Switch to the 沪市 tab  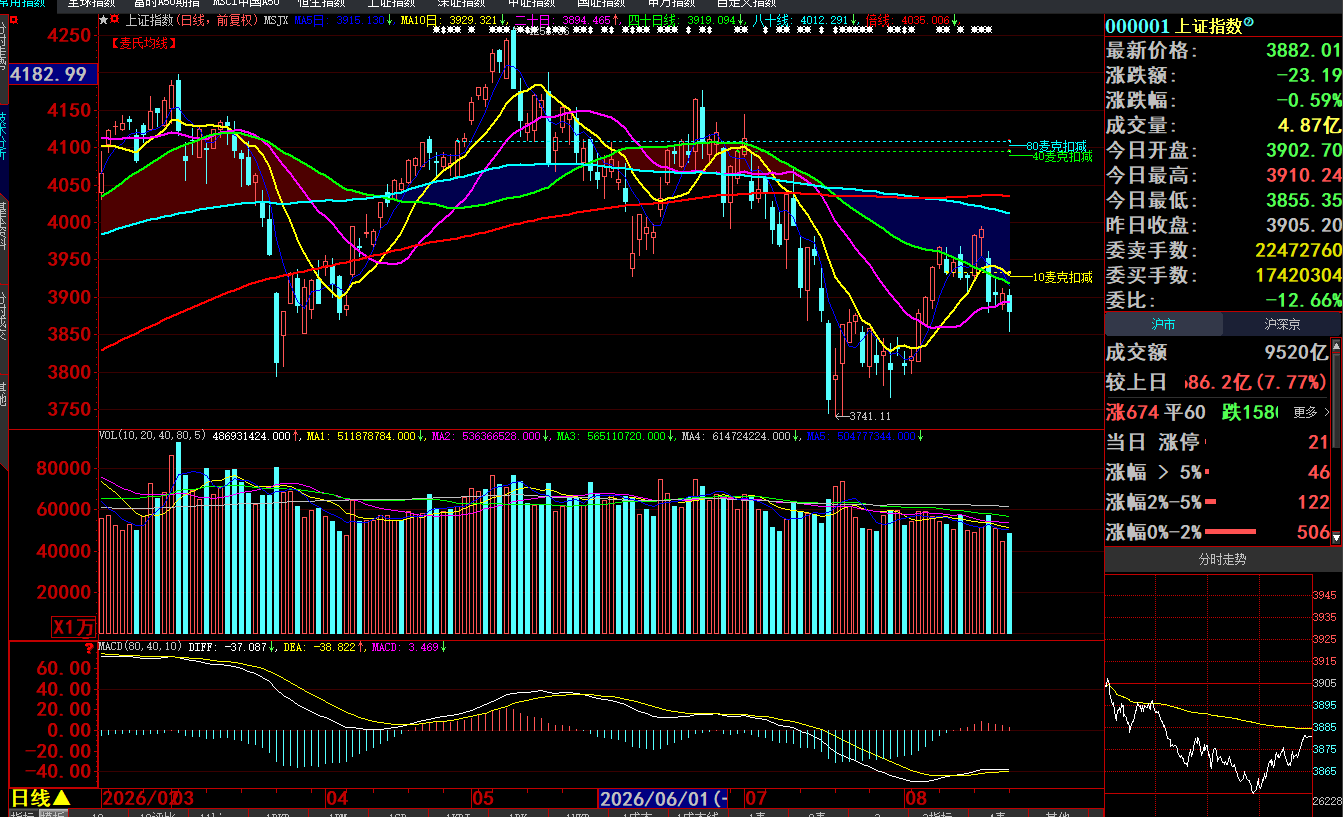pyautogui.click(x=1163, y=324)
